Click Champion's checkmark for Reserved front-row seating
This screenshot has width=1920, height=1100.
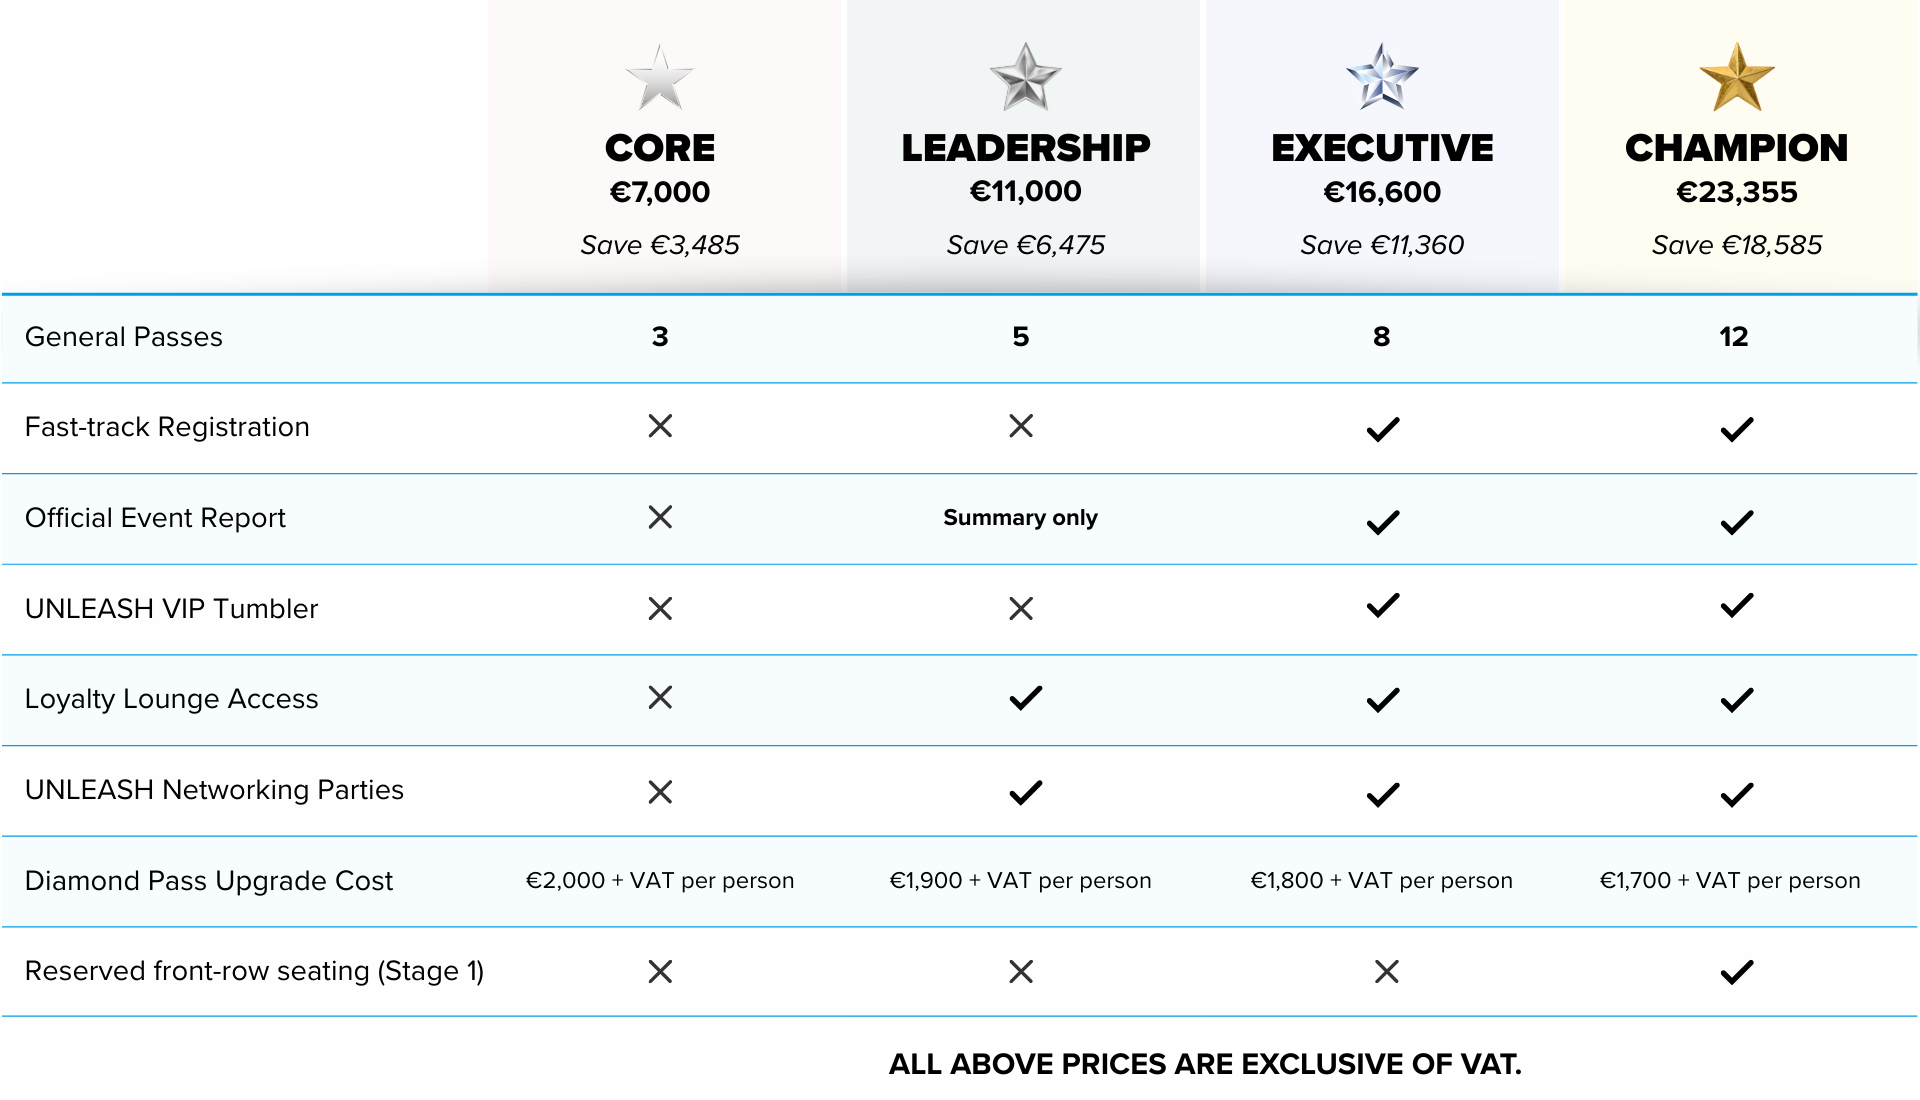tap(1737, 972)
